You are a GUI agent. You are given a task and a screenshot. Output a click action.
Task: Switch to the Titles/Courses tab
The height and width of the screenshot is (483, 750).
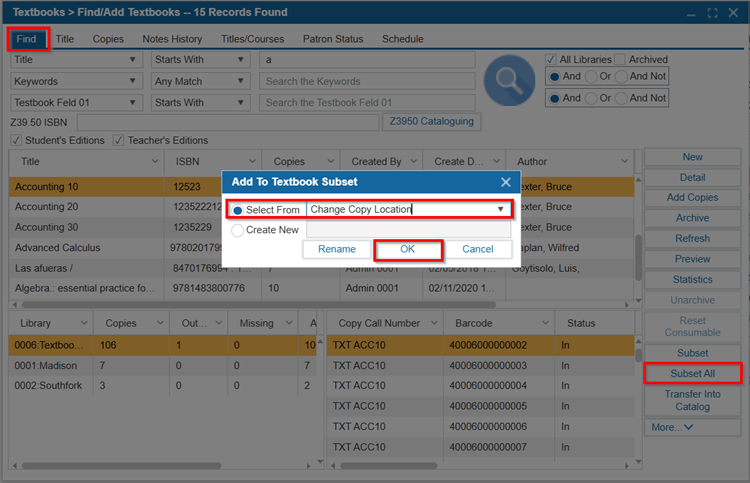click(253, 39)
